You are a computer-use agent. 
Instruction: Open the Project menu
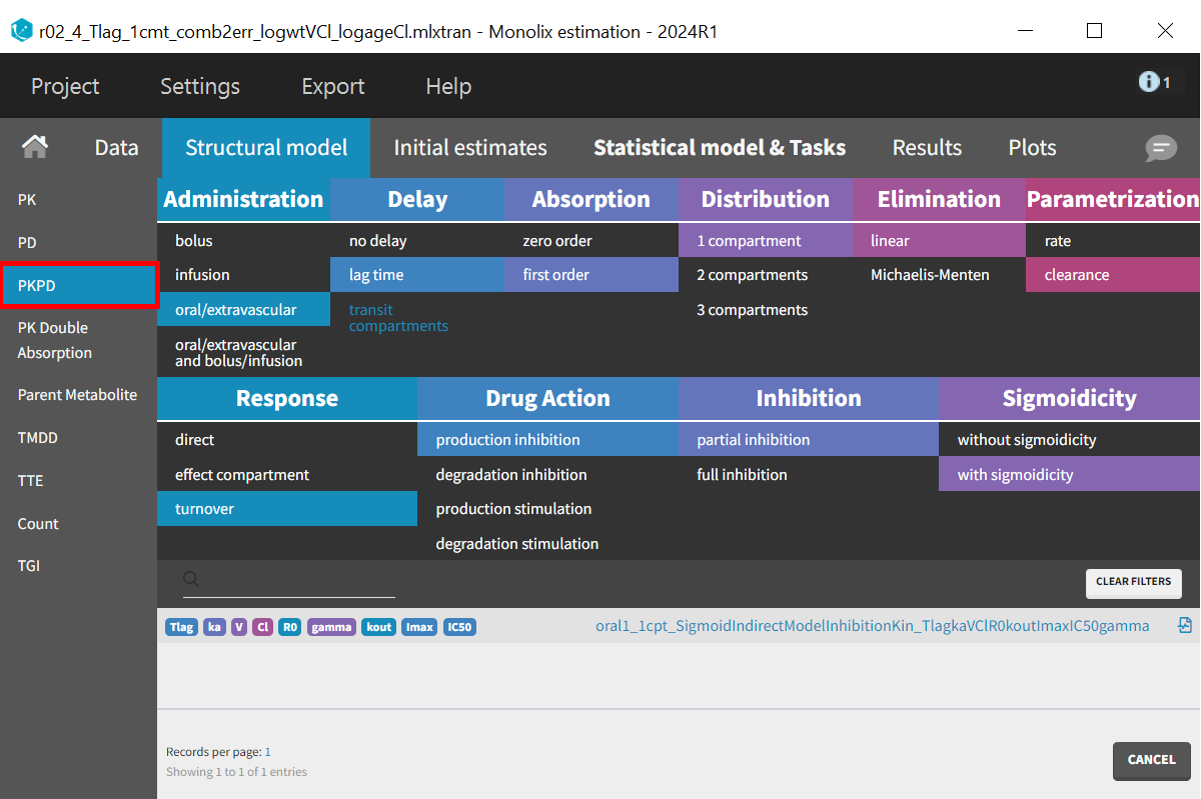point(65,87)
